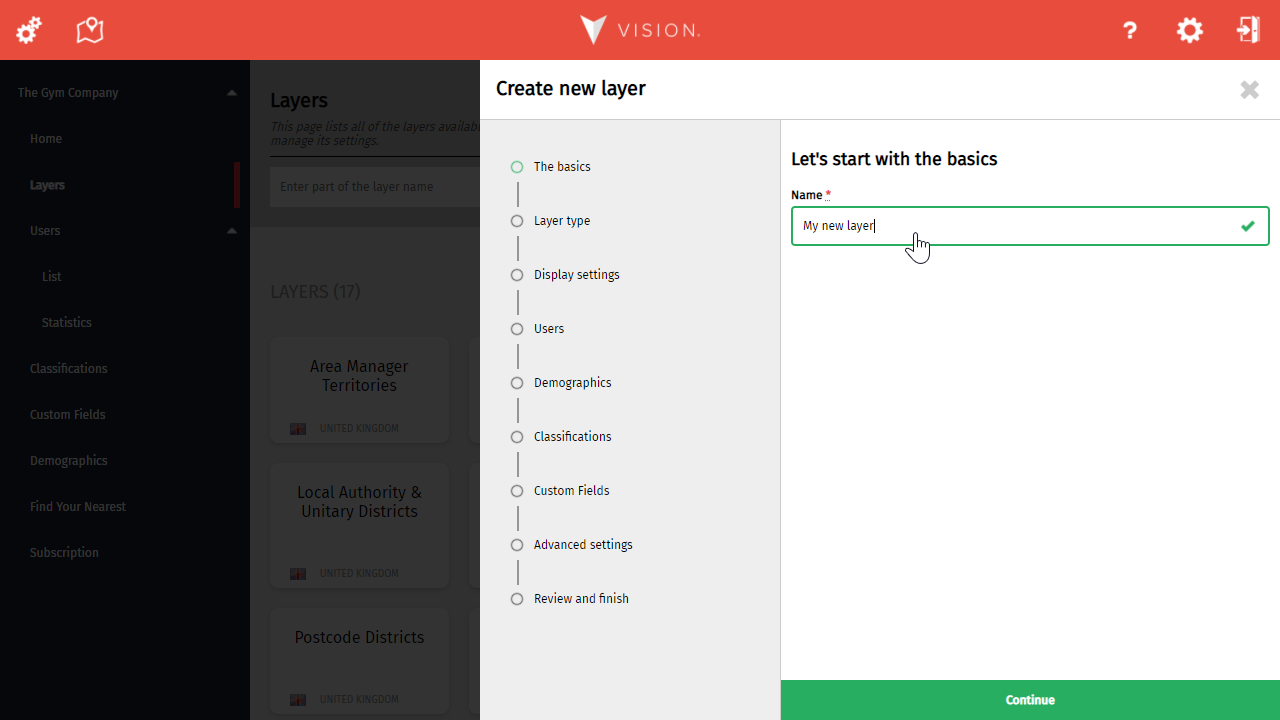1280x720 pixels.
Task: Open settings via the gear icon
Action: pos(1189,30)
